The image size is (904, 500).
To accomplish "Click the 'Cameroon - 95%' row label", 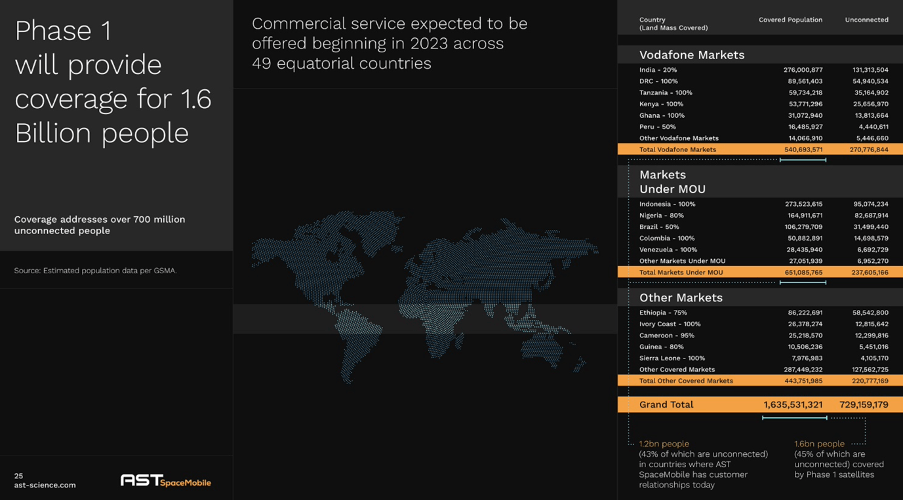I will click(666, 336).
